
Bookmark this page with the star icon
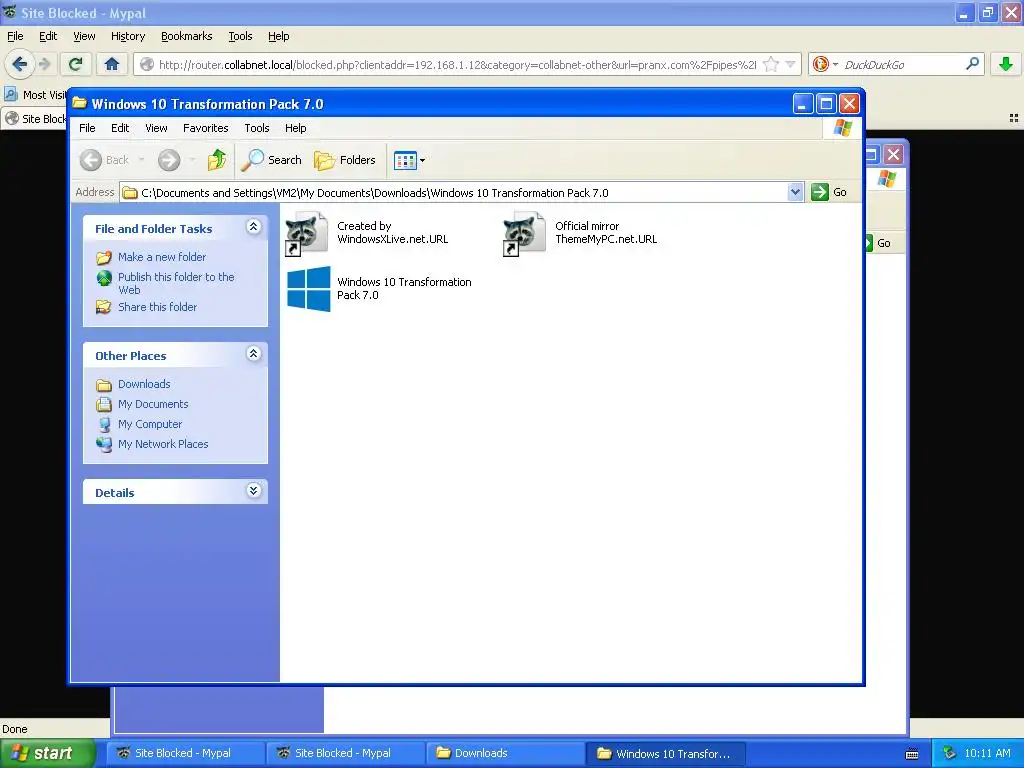(x=771, y=64)
